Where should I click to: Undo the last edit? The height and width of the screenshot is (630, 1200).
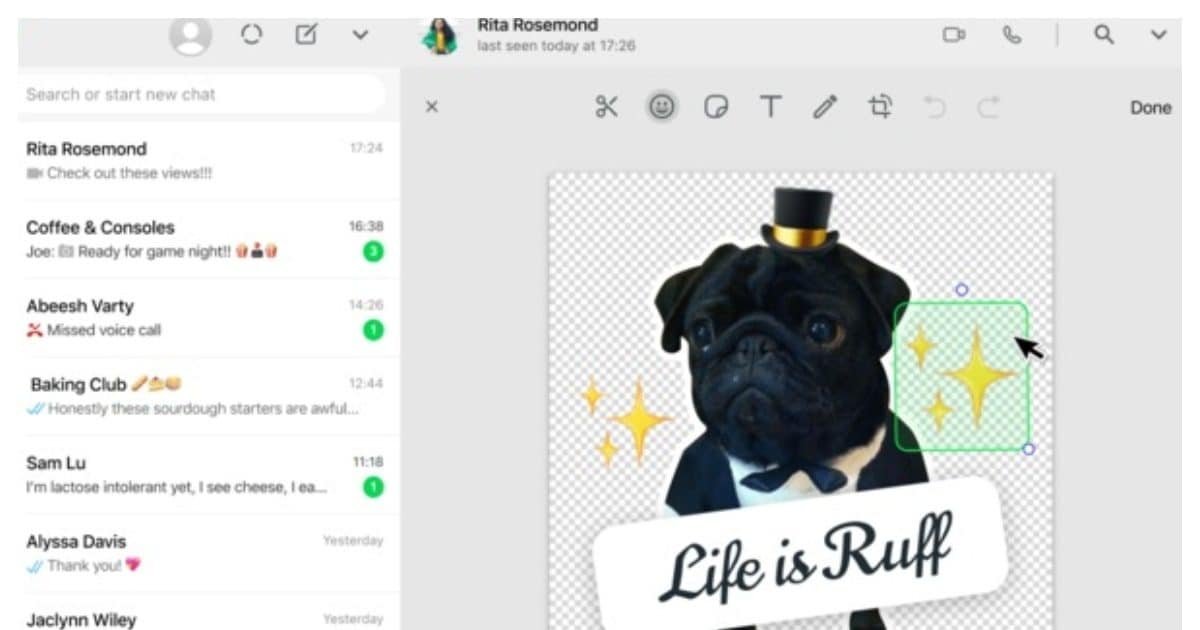coord(935,107)
